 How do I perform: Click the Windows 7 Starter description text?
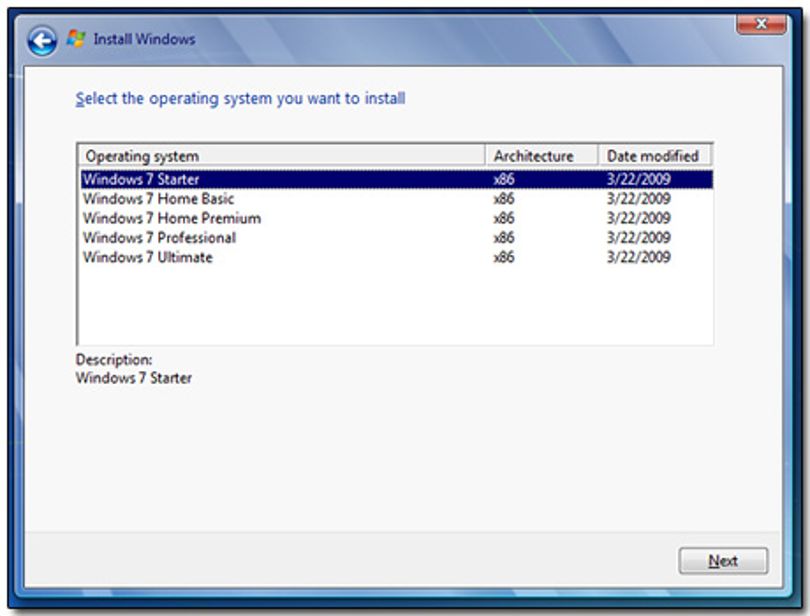pos(134,378)
